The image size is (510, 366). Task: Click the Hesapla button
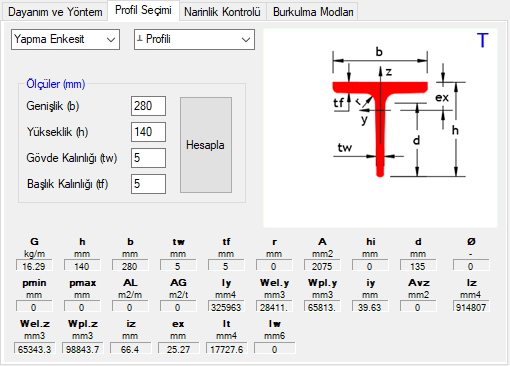(206, 145)
